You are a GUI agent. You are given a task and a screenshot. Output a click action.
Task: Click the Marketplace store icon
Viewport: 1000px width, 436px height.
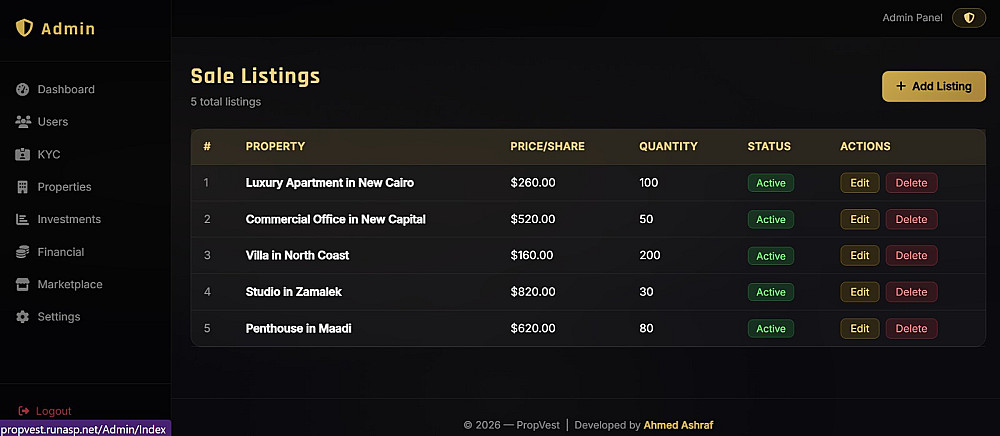pyautogui.click(x=23, y=284)
